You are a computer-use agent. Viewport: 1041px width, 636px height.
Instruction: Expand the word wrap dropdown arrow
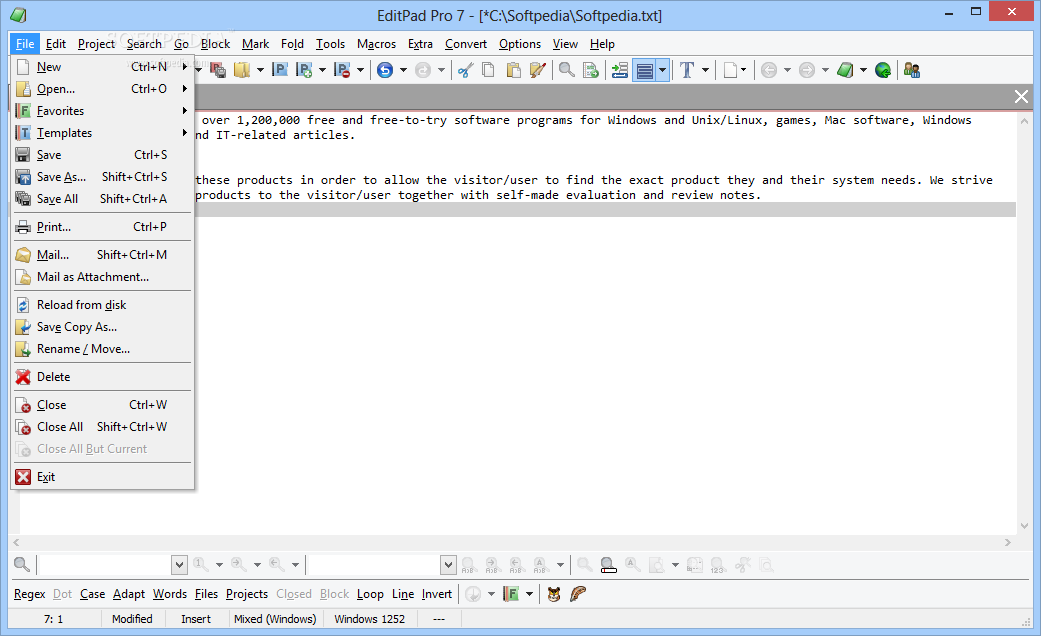pos(663,70)
